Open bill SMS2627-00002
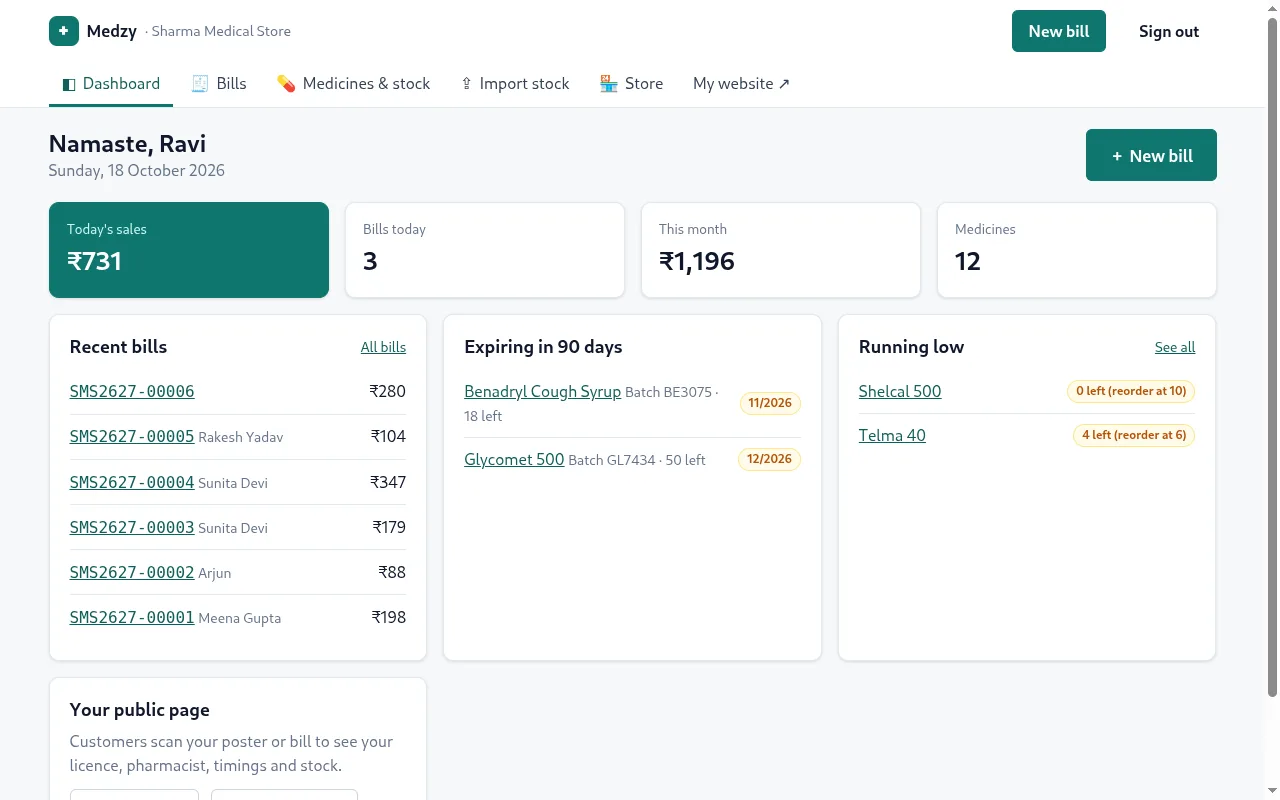Viewport: 1280px width, 800px height. (x=132, y=572)
